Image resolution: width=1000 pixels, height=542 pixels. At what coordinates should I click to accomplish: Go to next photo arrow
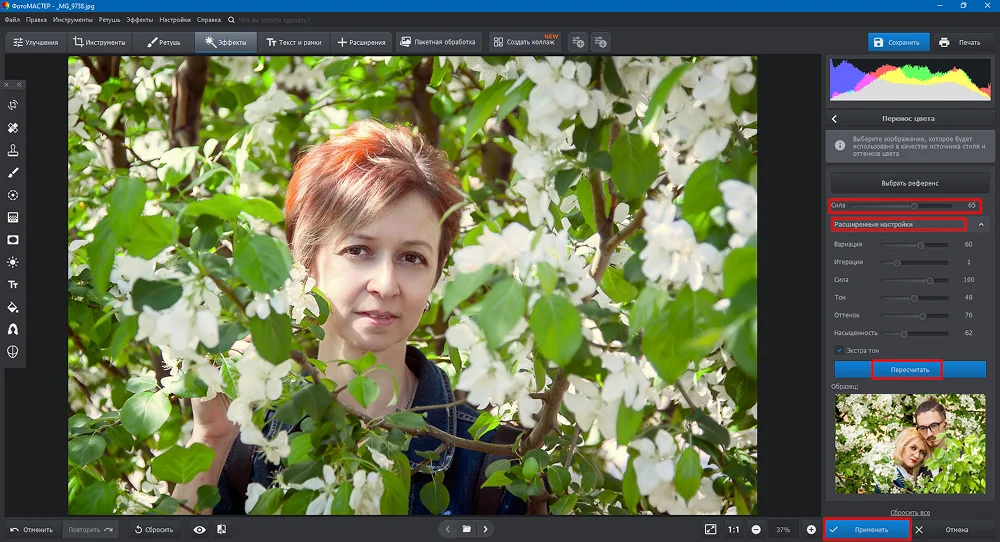485,529
